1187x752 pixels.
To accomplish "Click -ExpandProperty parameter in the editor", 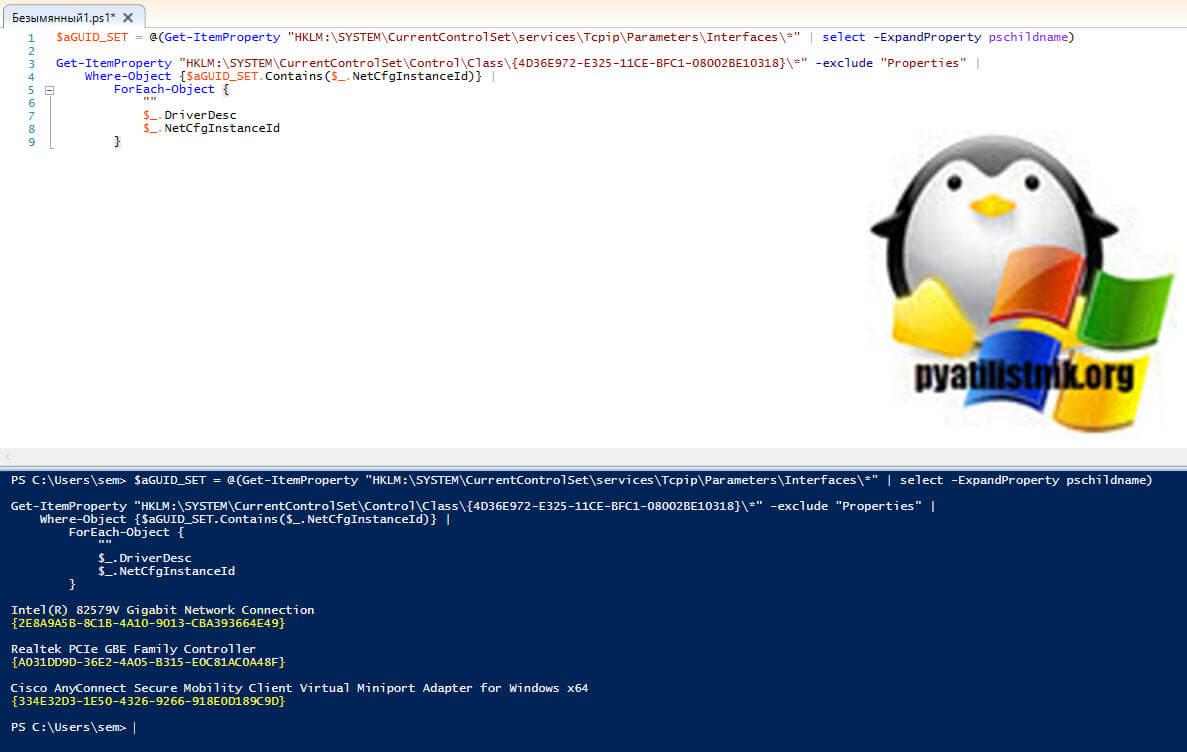I will point(927,37).
